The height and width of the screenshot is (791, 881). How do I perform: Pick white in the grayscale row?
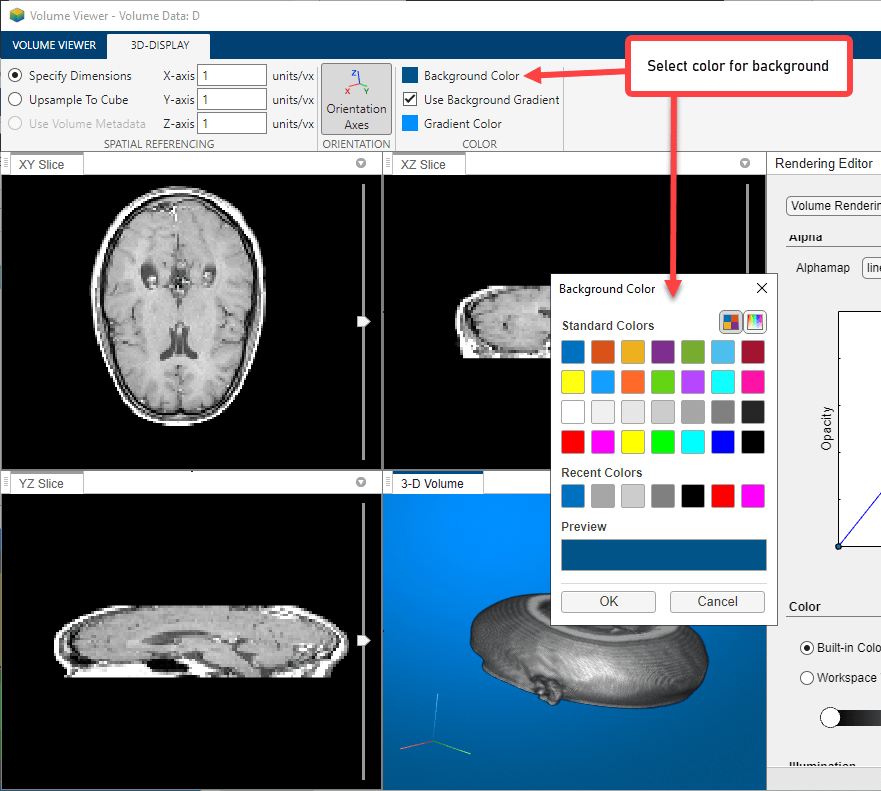click(x=573, y=412)
